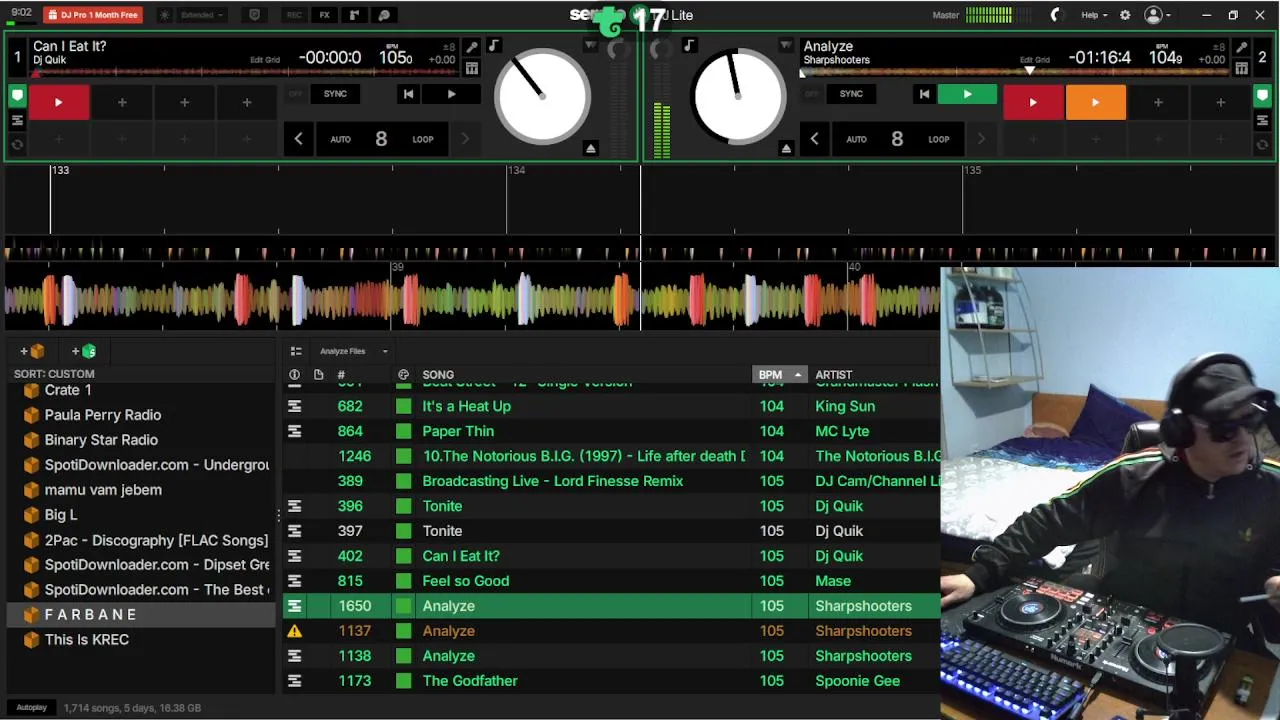Click the track color palette column icon
The height and width of the screenshot is (720, 1280).
tap(403, 375)
